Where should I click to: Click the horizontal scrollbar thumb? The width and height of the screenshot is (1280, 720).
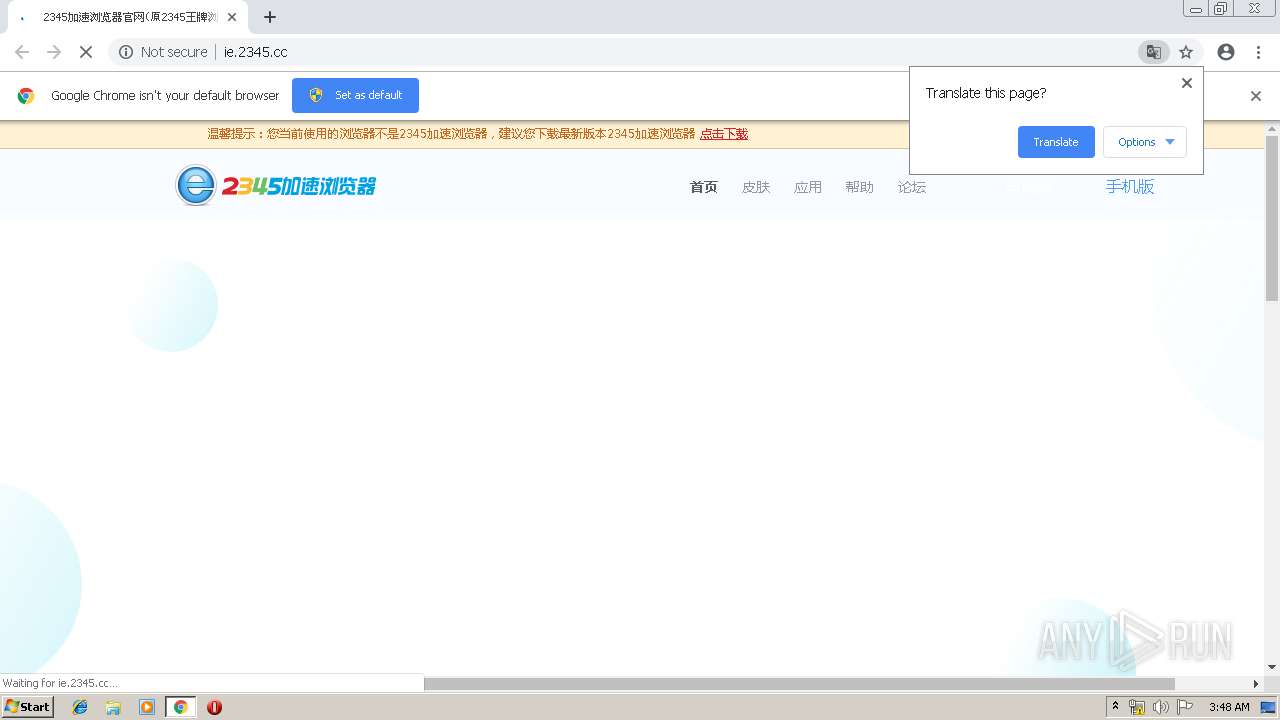click(x=799, y=684)
